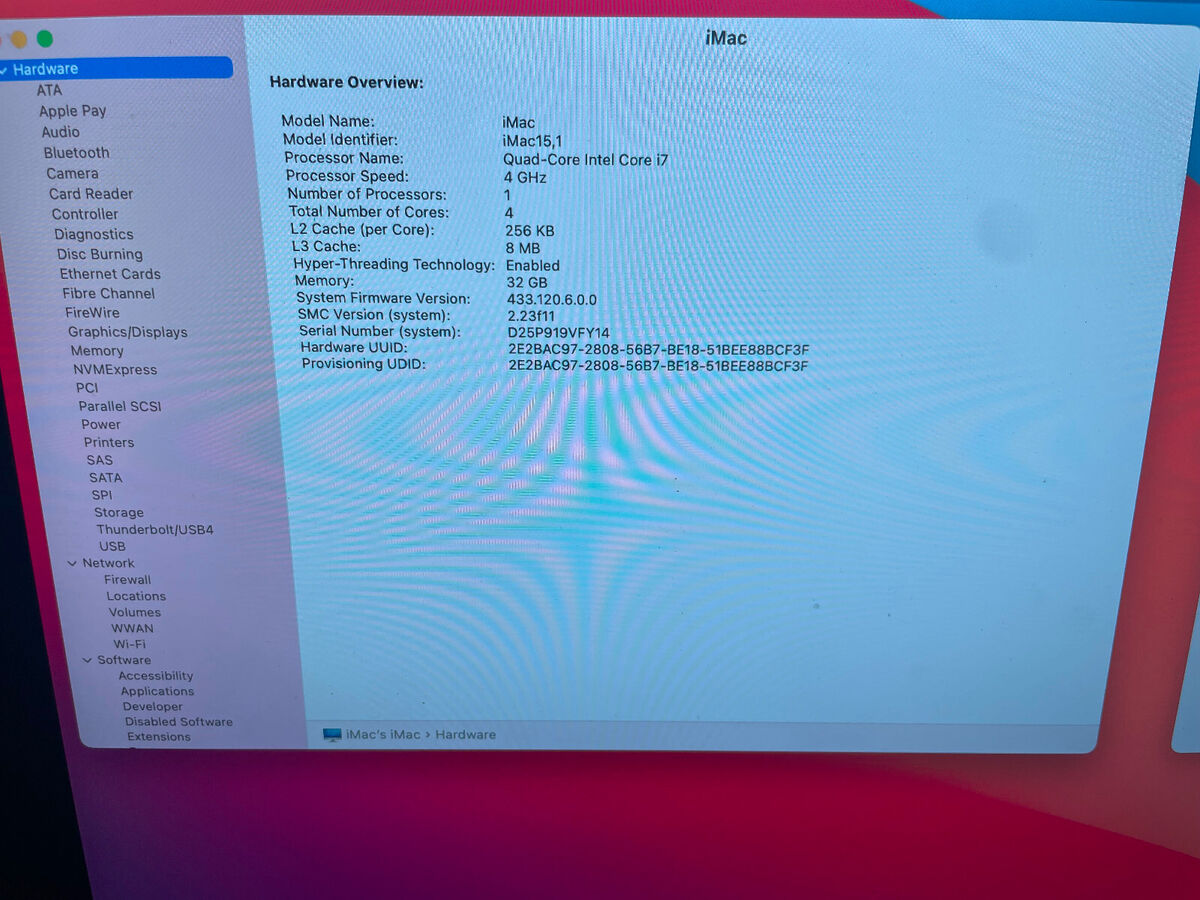Open the SATA entry

(x=105, y=478)
